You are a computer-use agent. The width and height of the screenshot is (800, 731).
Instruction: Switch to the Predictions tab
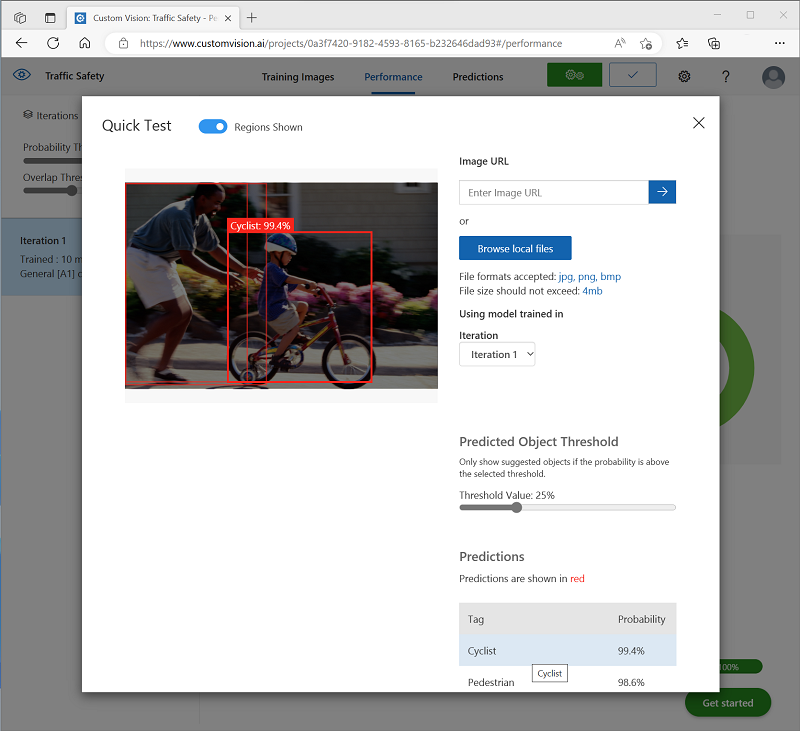478,77
